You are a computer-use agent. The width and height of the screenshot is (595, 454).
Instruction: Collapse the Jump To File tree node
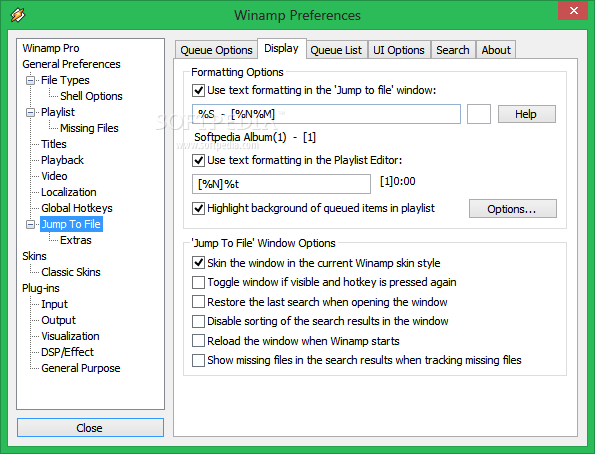coord(30,224)
